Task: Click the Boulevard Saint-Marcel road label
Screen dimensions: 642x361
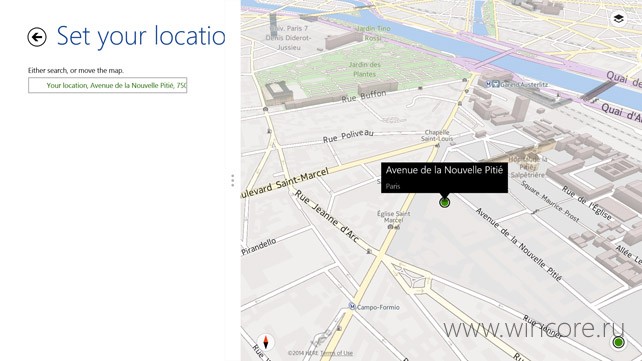Action: (x=285, y=183)
